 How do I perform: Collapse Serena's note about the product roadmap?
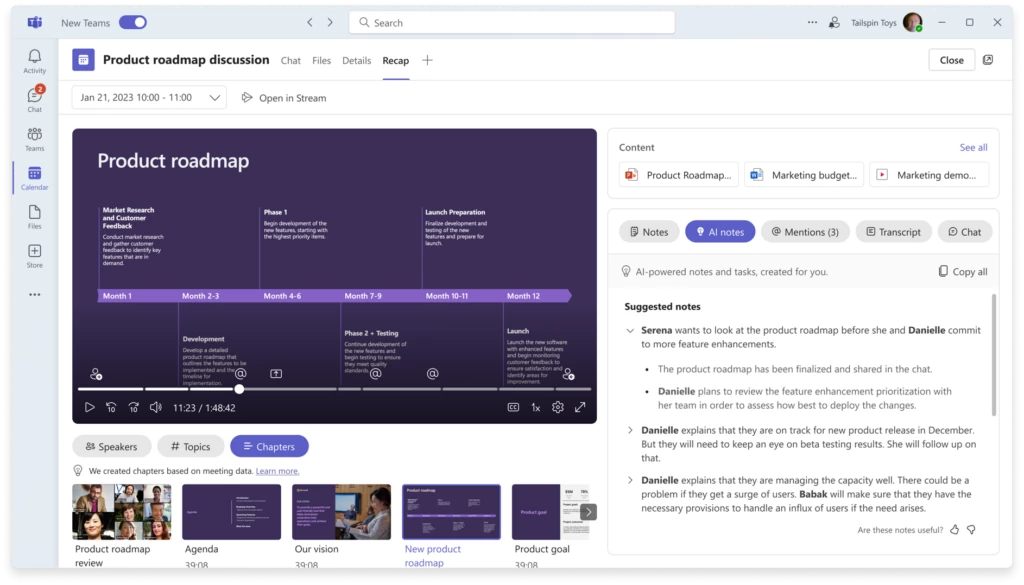628,329
